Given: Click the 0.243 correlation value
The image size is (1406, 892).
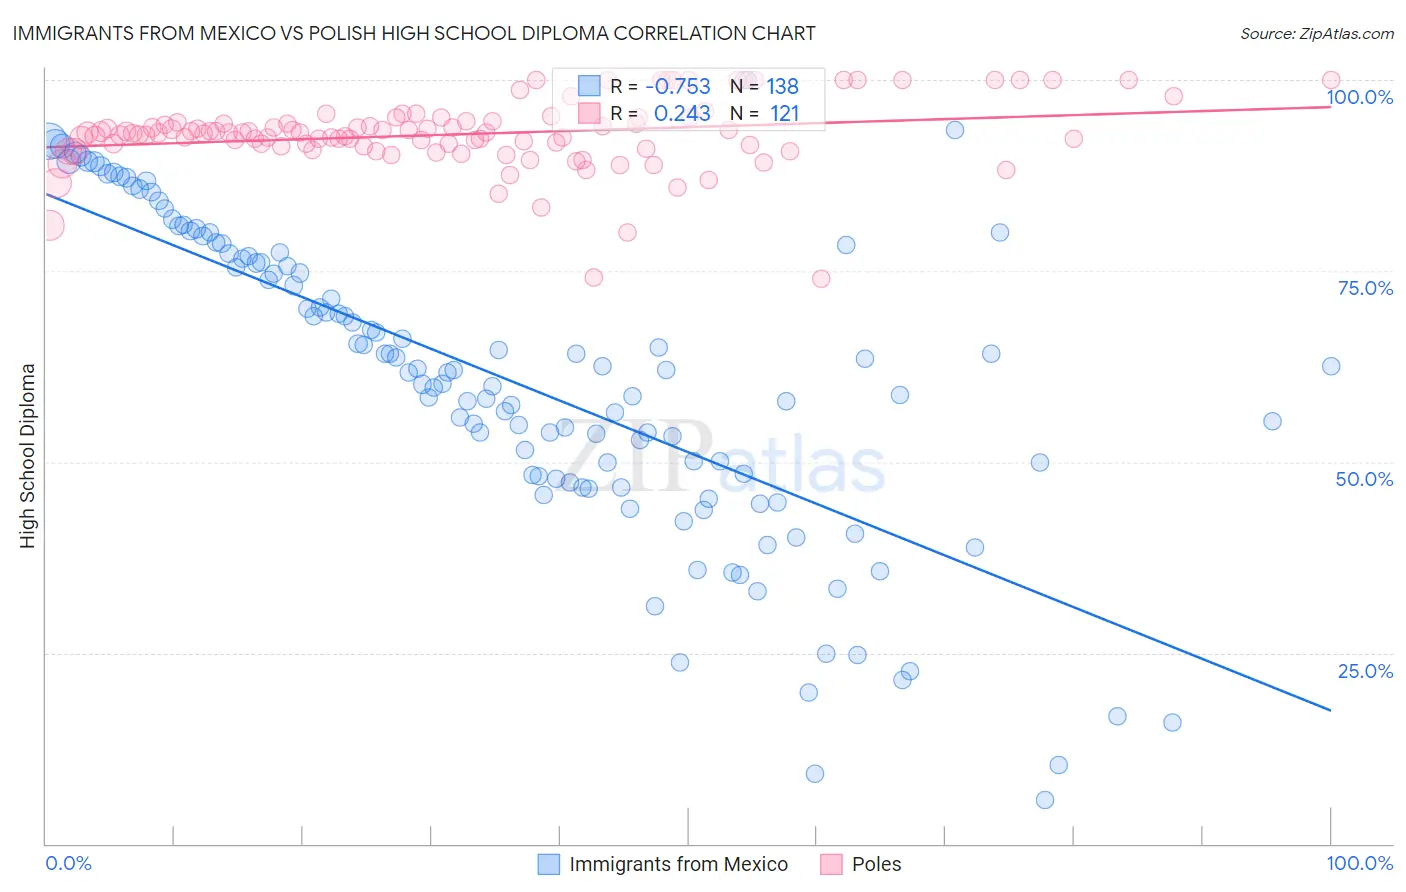Looking at the screenshot, I should pyautogui.click(x=682, y=114).
